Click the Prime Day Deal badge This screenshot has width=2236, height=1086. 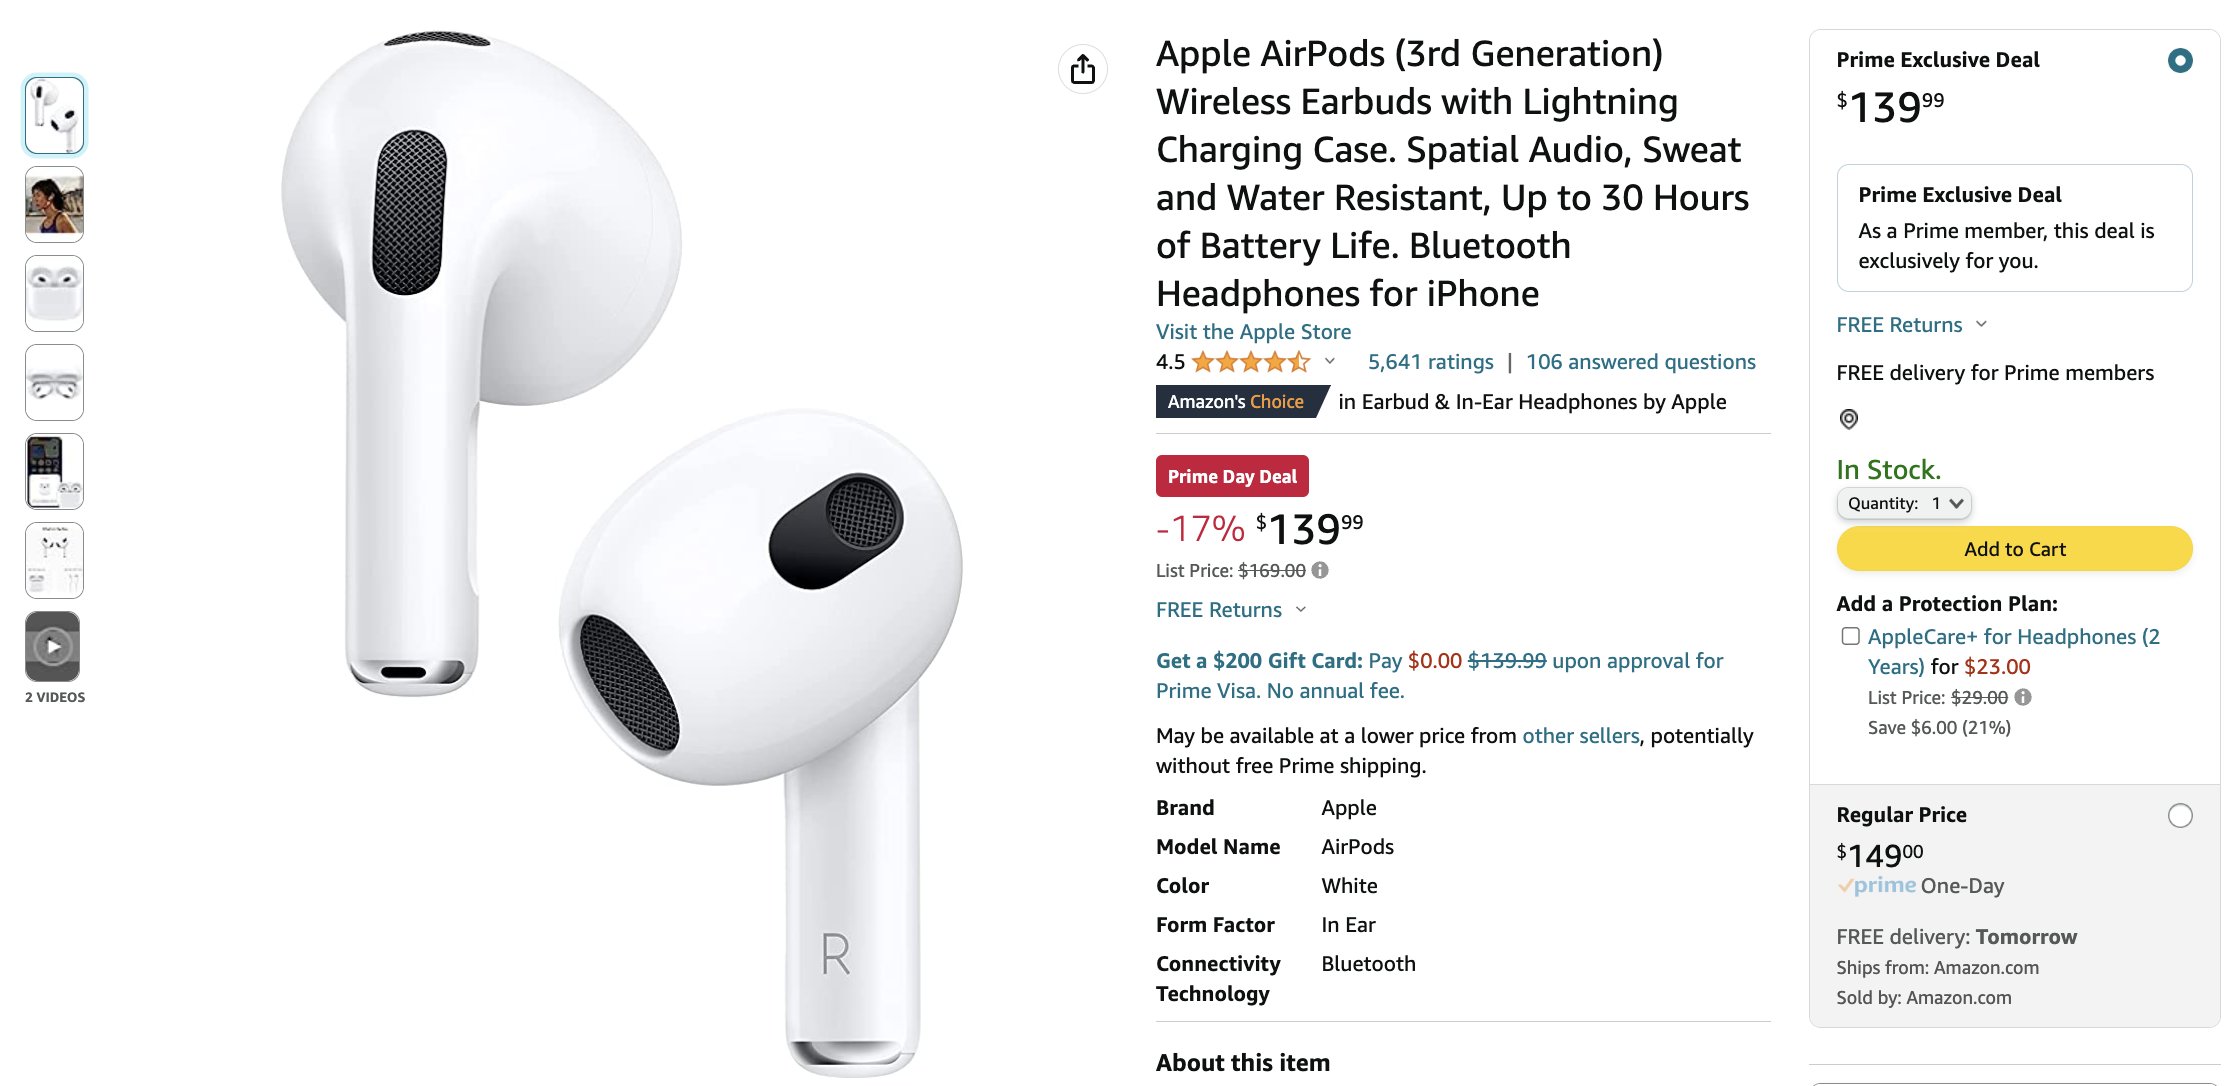point(1232,476)
